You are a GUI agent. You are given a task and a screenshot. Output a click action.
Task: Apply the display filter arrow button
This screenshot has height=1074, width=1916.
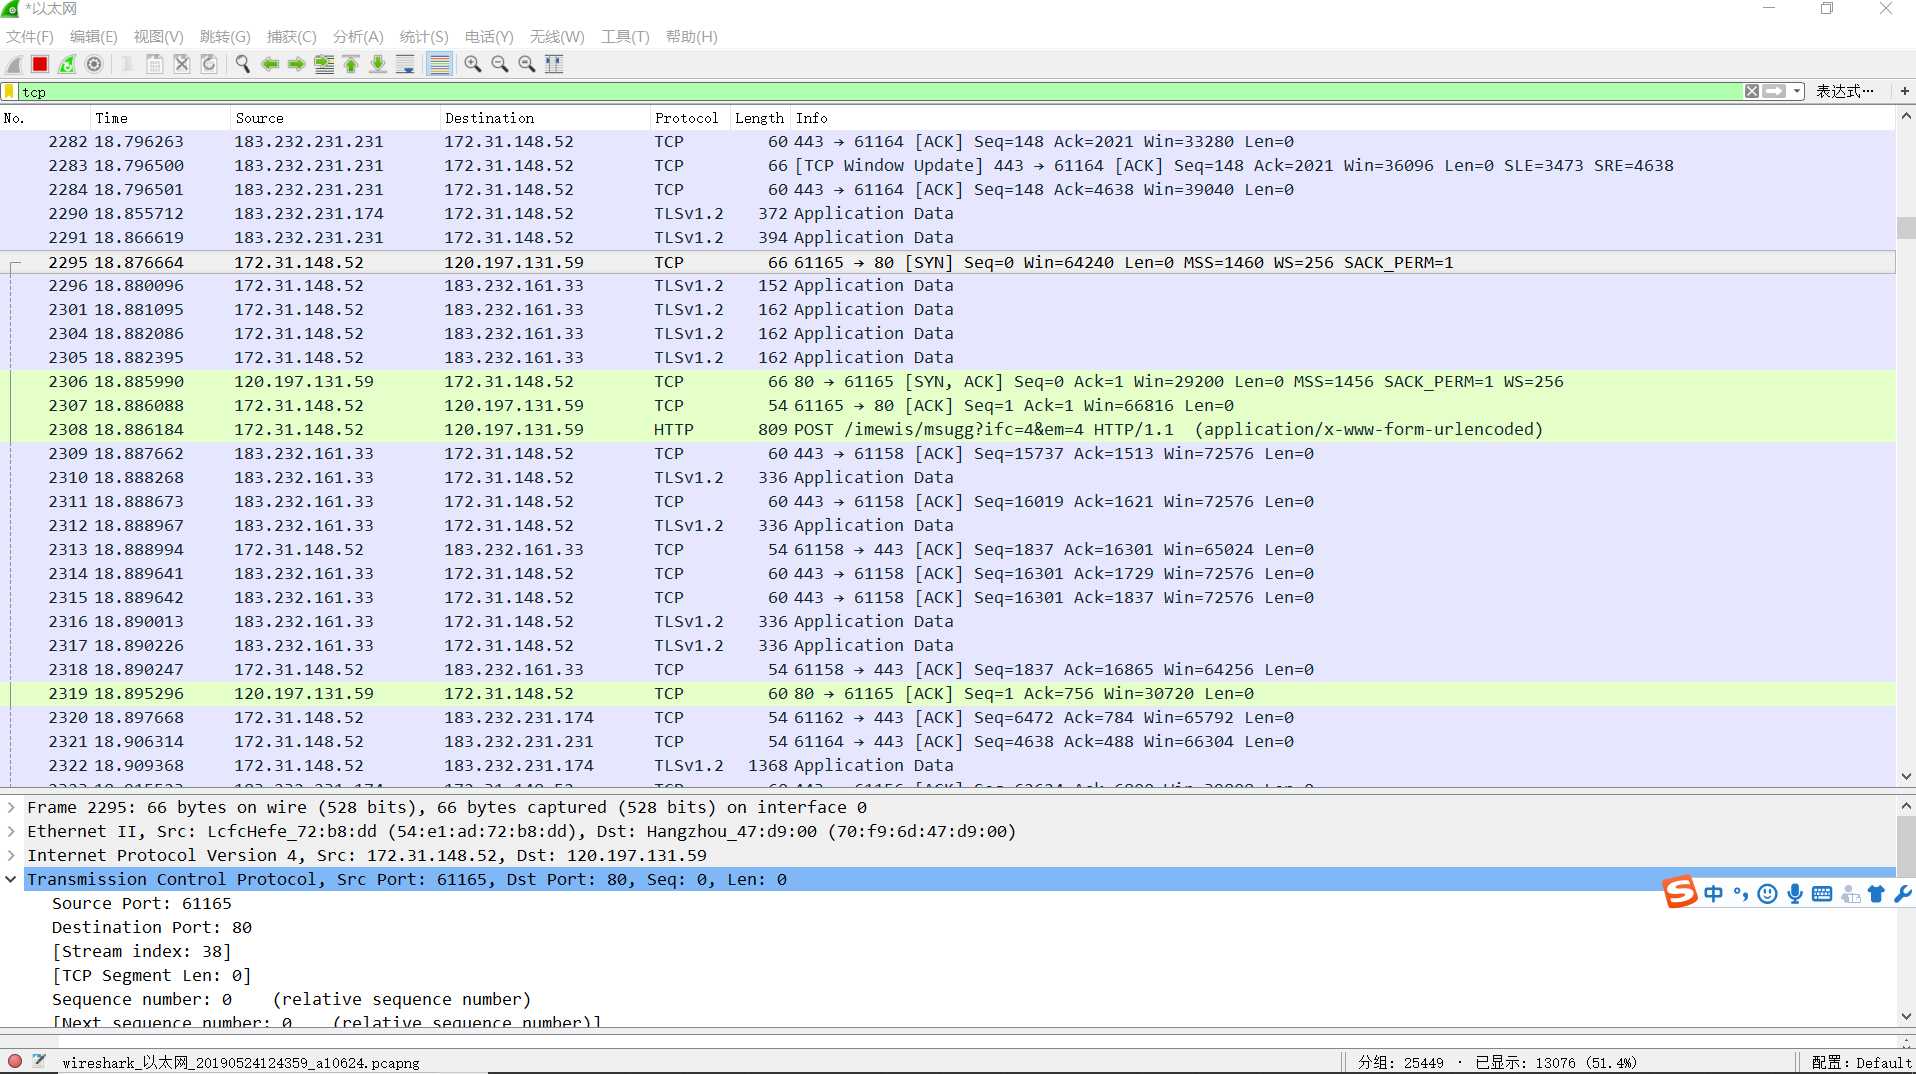click(x=1774, y=91)
